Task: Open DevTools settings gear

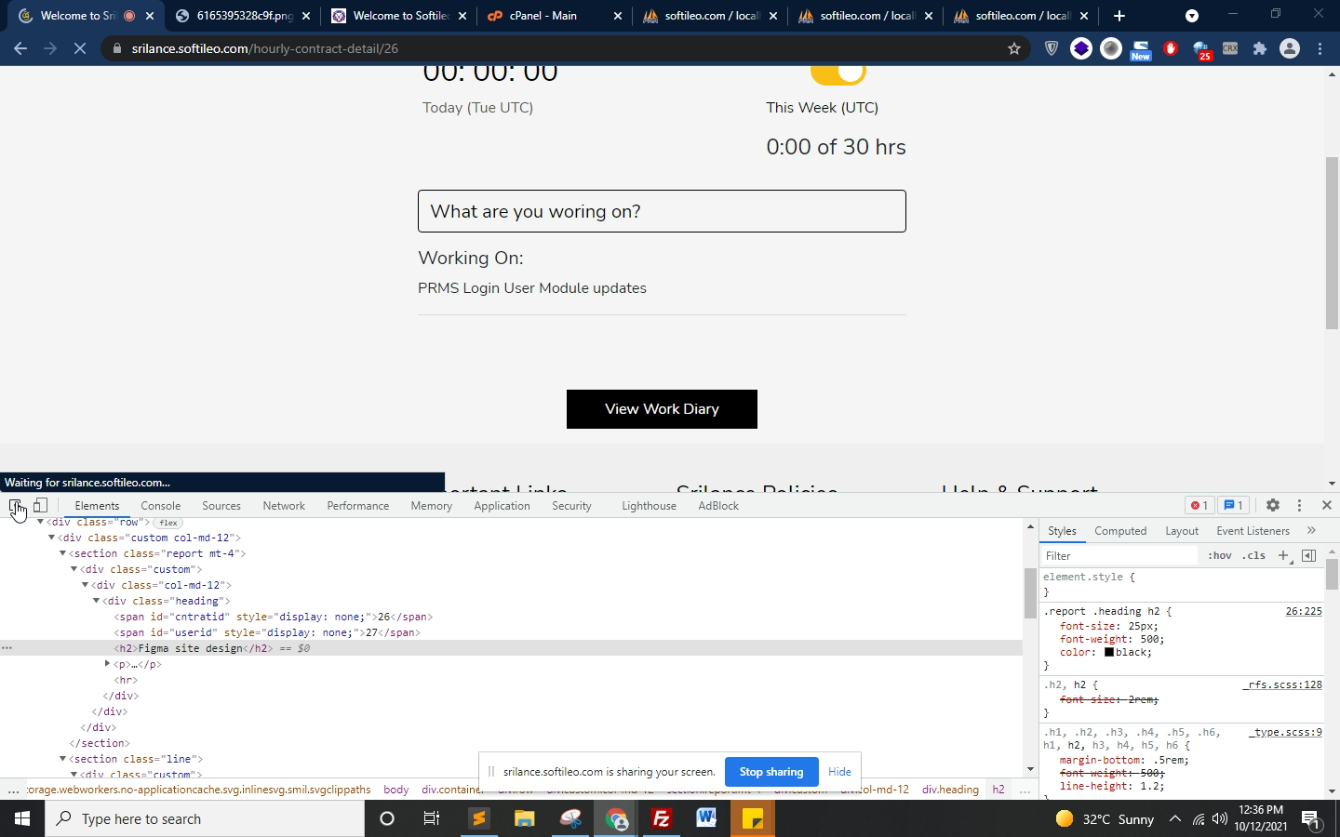Action: coord(1272,506)
